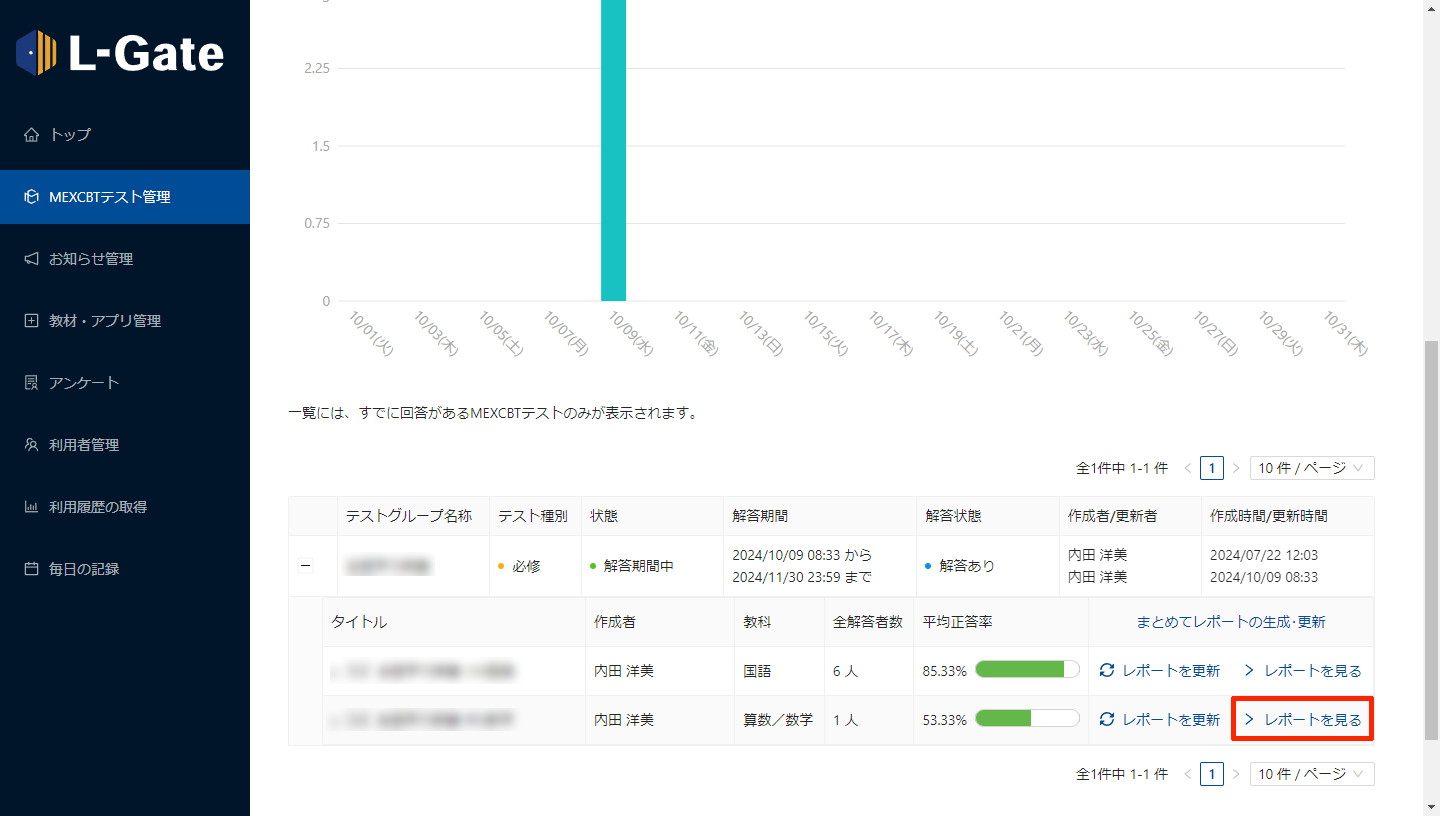Click the plus-box icon for 教材・アプリ管理
The image size is (1440, 816).
click(x=31, y=321)
